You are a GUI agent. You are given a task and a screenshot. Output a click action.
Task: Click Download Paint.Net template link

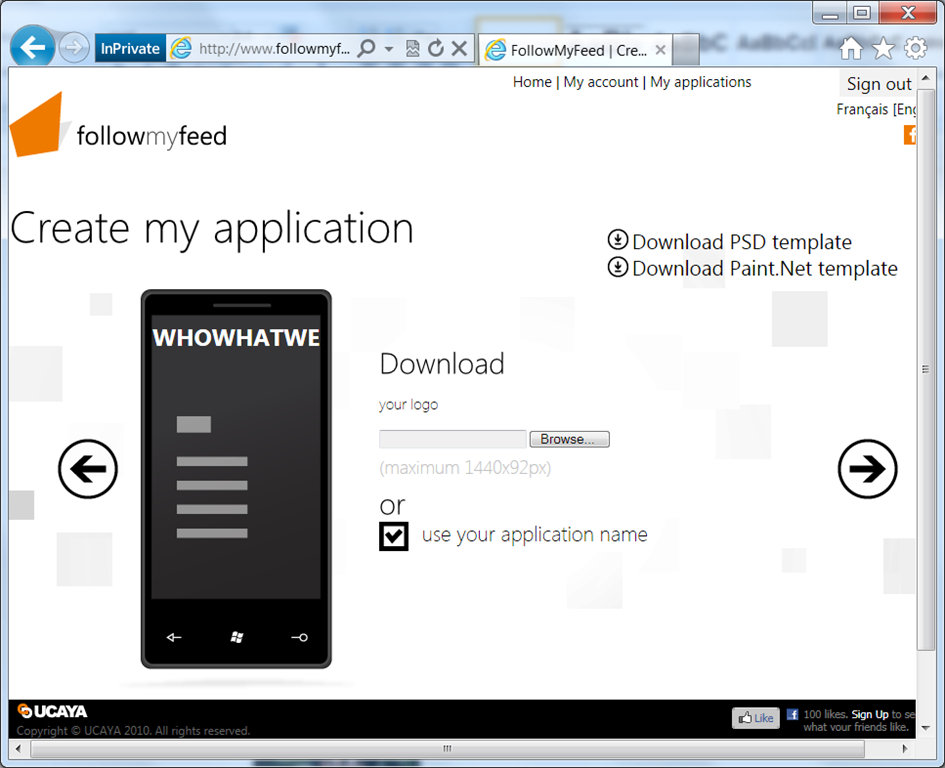(x=764, y=268)
